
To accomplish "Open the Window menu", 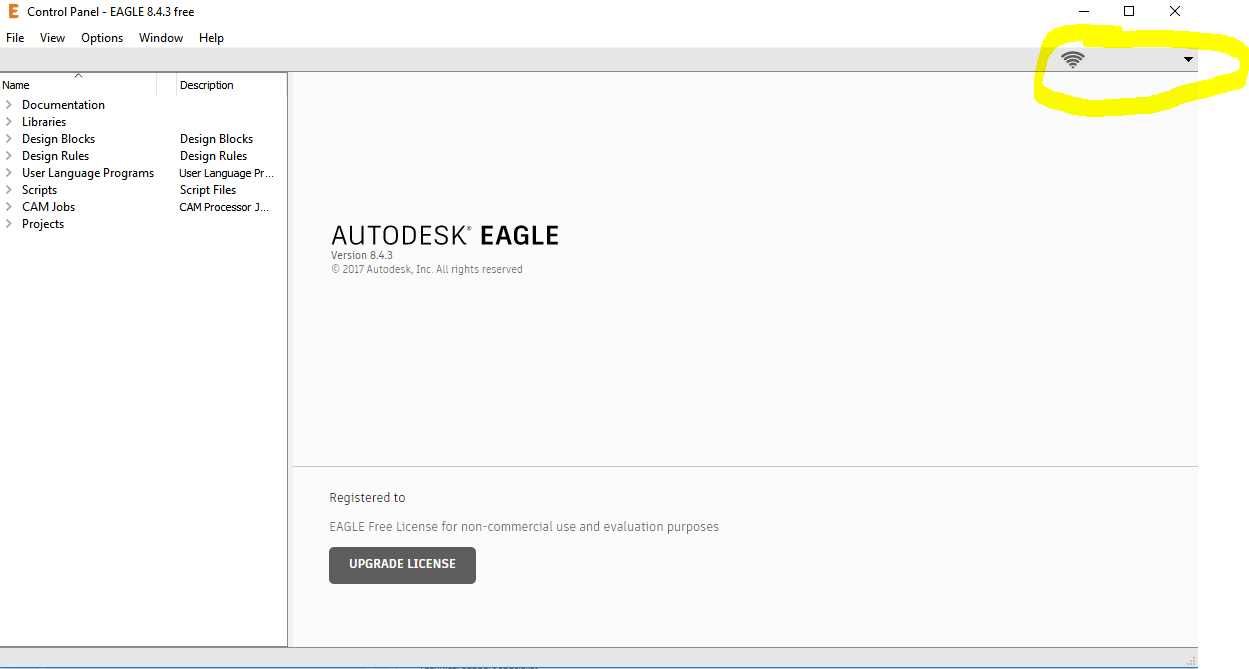I will (161, 38).
